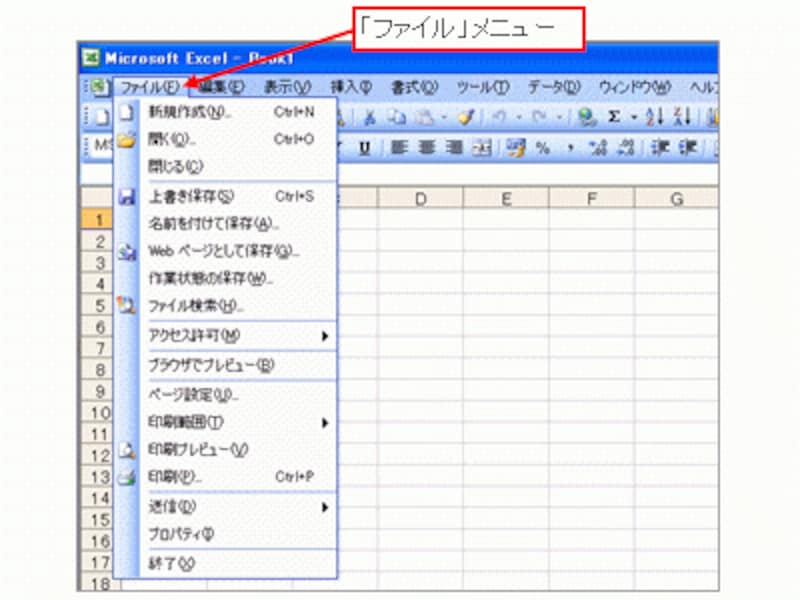This screenshot has width=800, height=600.
Task: Select column G header
Action: 677,198
